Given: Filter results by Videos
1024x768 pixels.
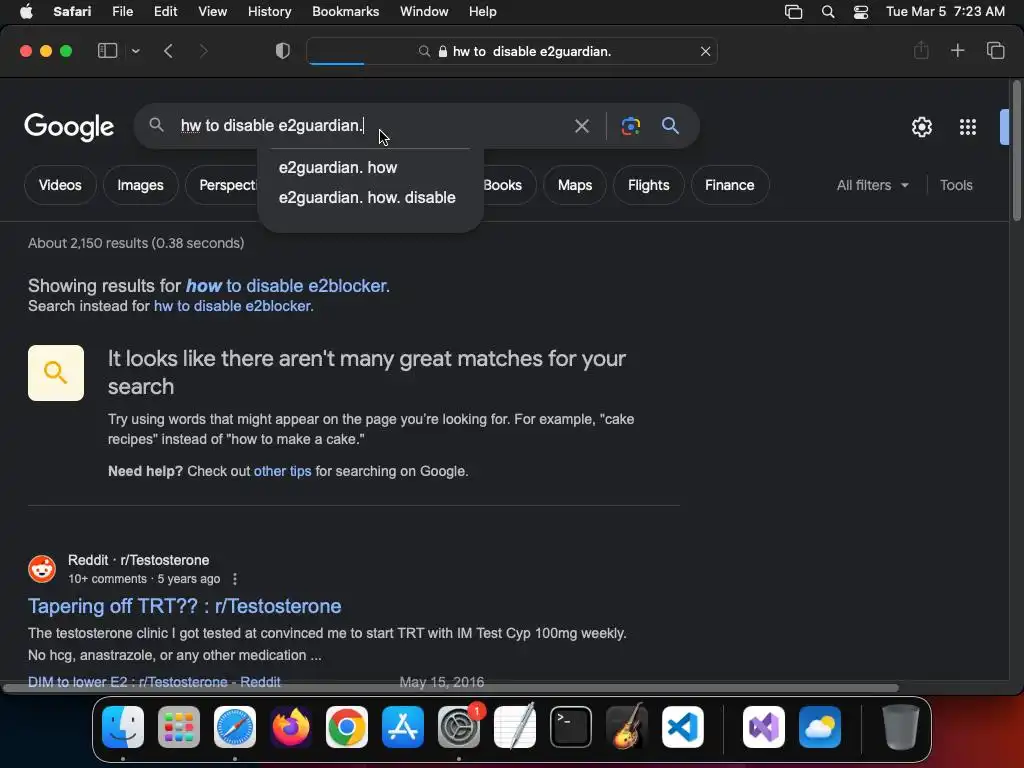Looking at the screenshot, I should point(60,185).
